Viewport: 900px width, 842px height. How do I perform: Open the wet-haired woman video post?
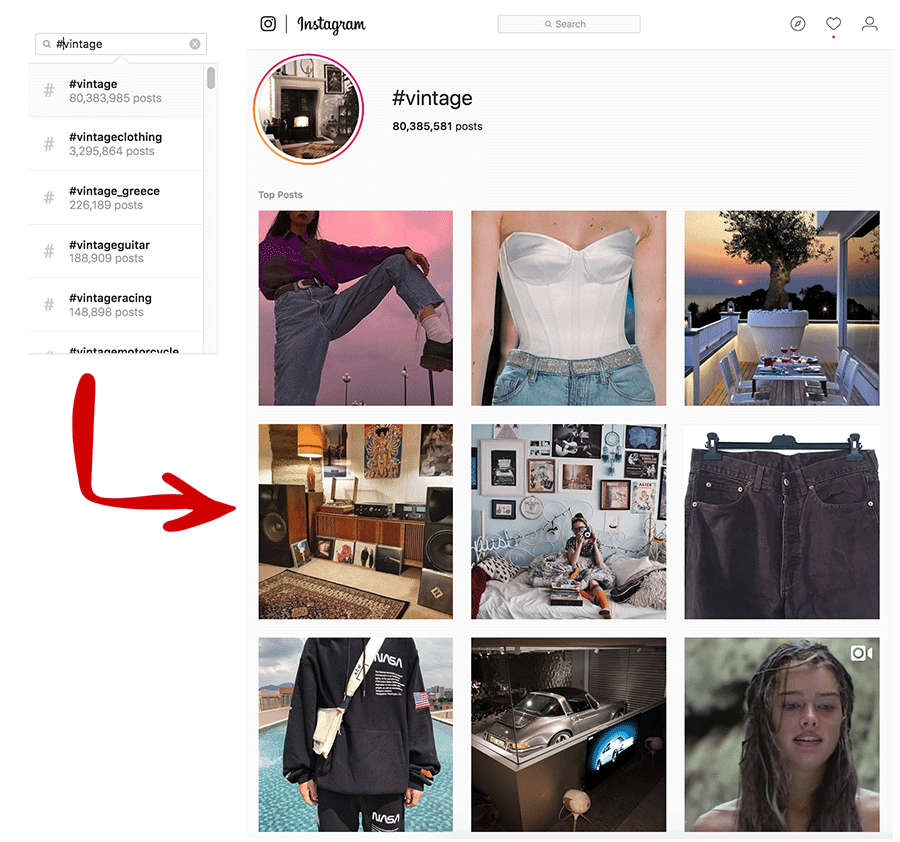782,735
